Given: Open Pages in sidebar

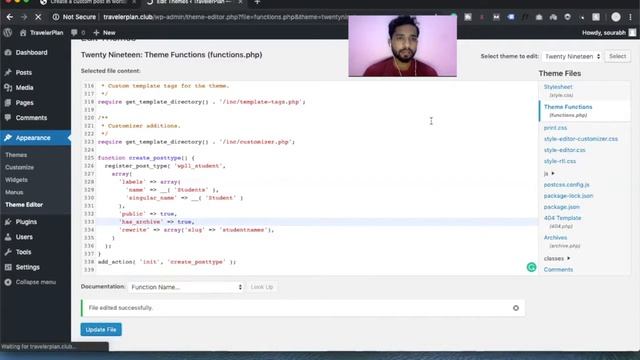Looking at the screenshot, I should pos(24,103).
